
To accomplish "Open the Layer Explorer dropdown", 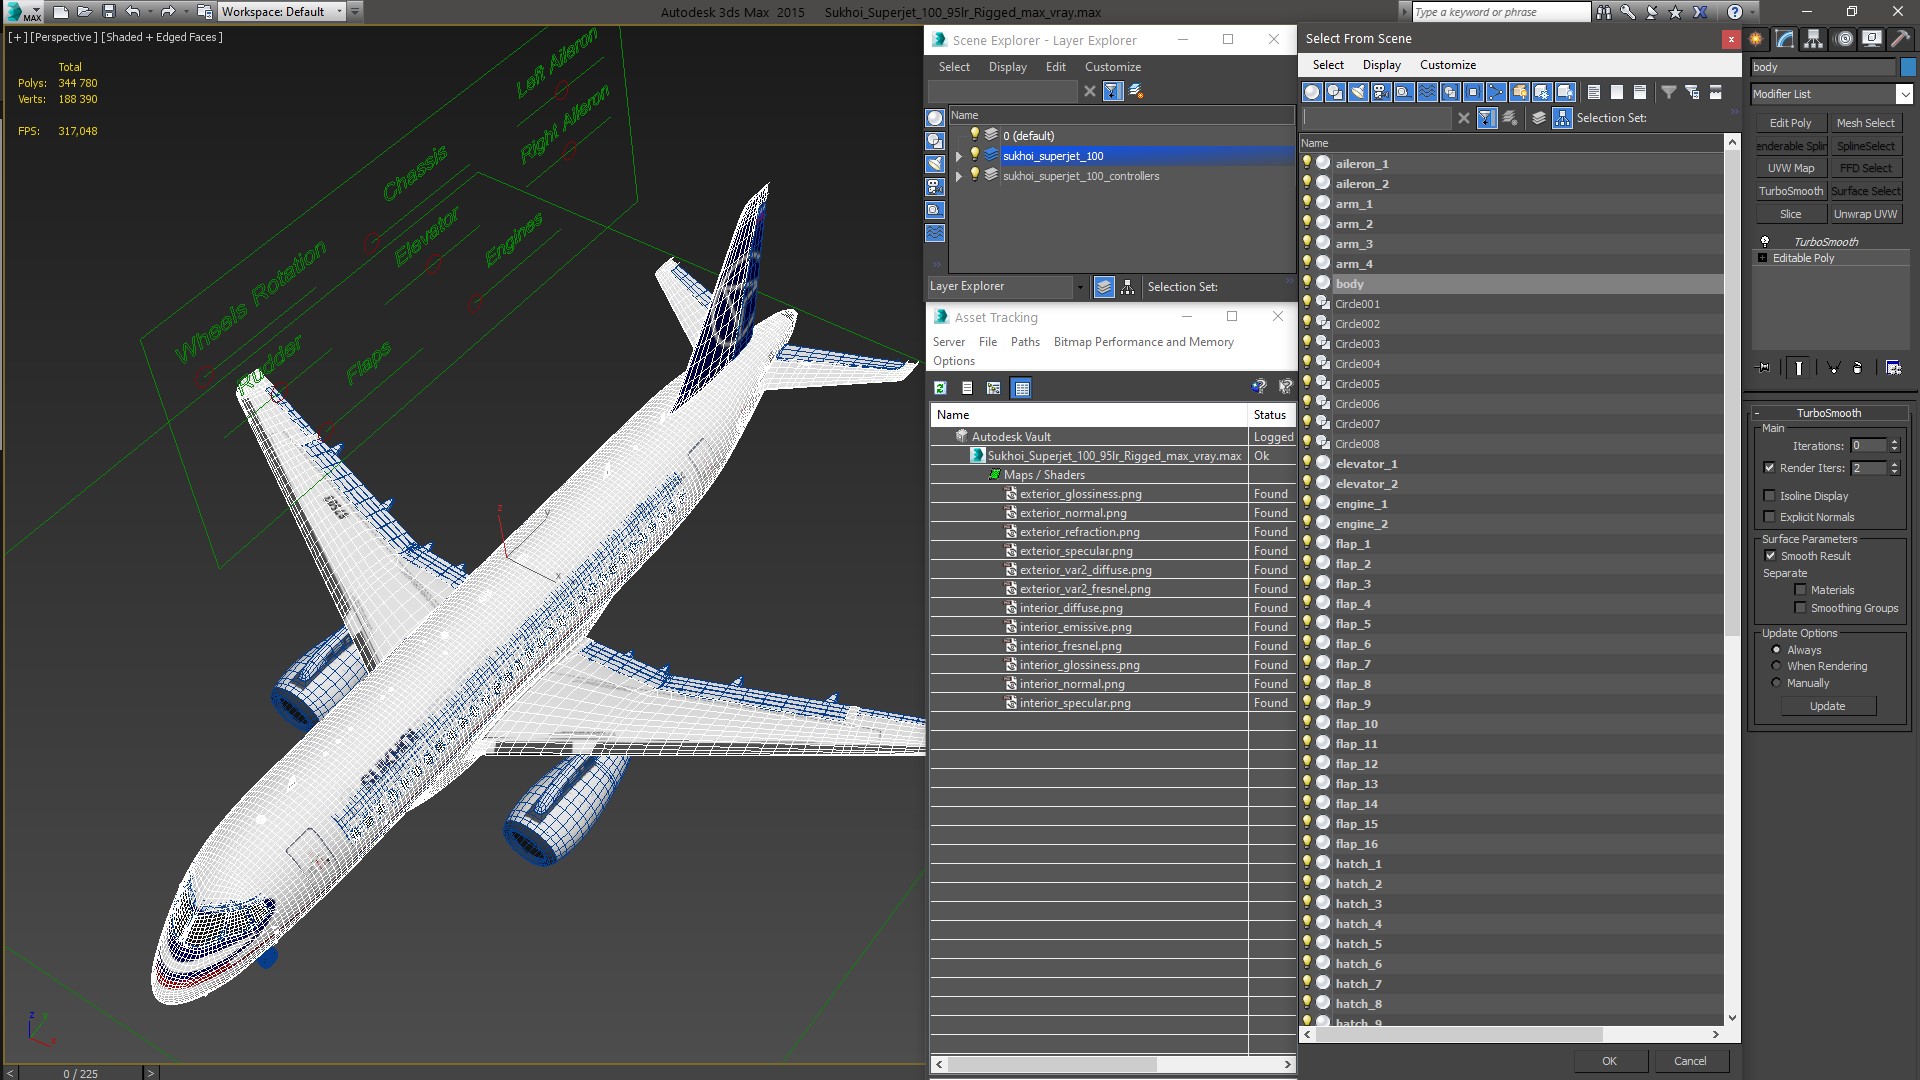I will (1079, 287).
